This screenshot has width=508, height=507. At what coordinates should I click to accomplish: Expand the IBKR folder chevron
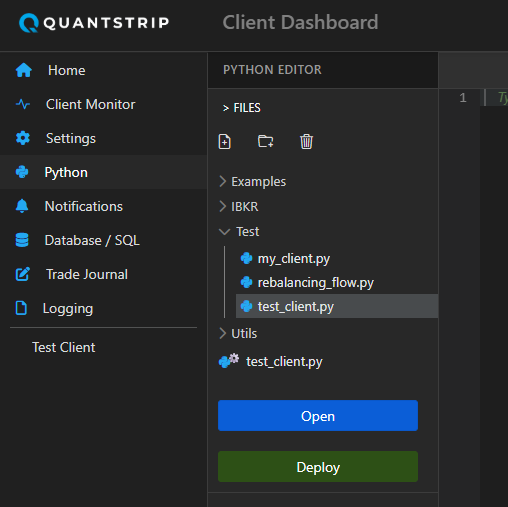click(x=223, y=206)
